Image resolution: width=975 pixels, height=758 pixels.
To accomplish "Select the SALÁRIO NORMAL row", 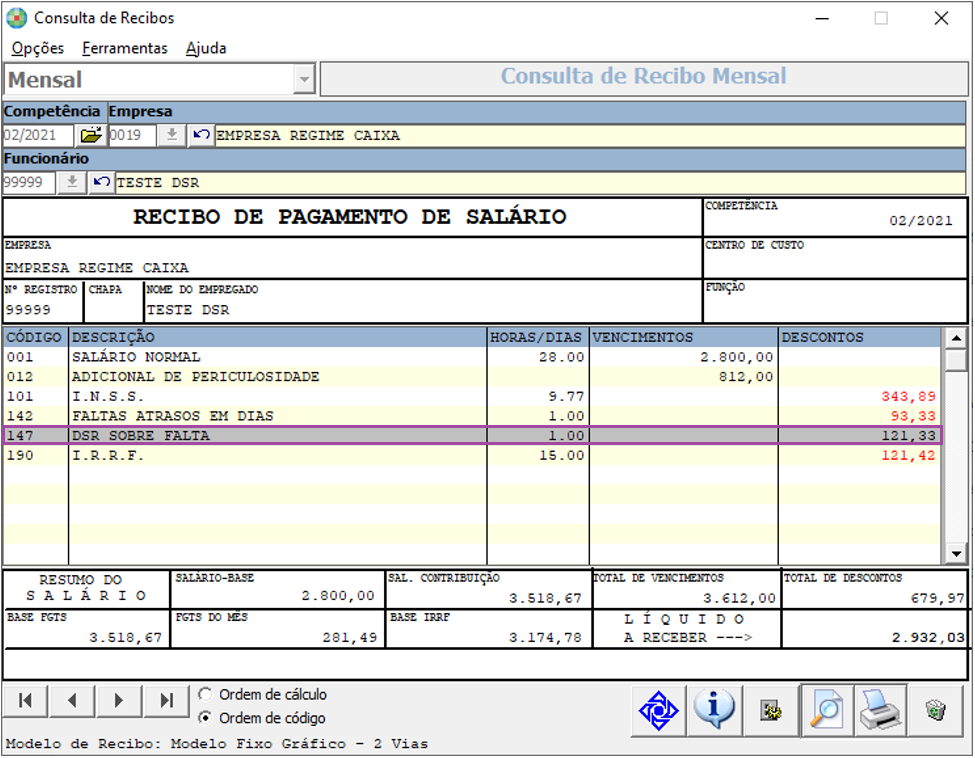I will tap(473, 357).
